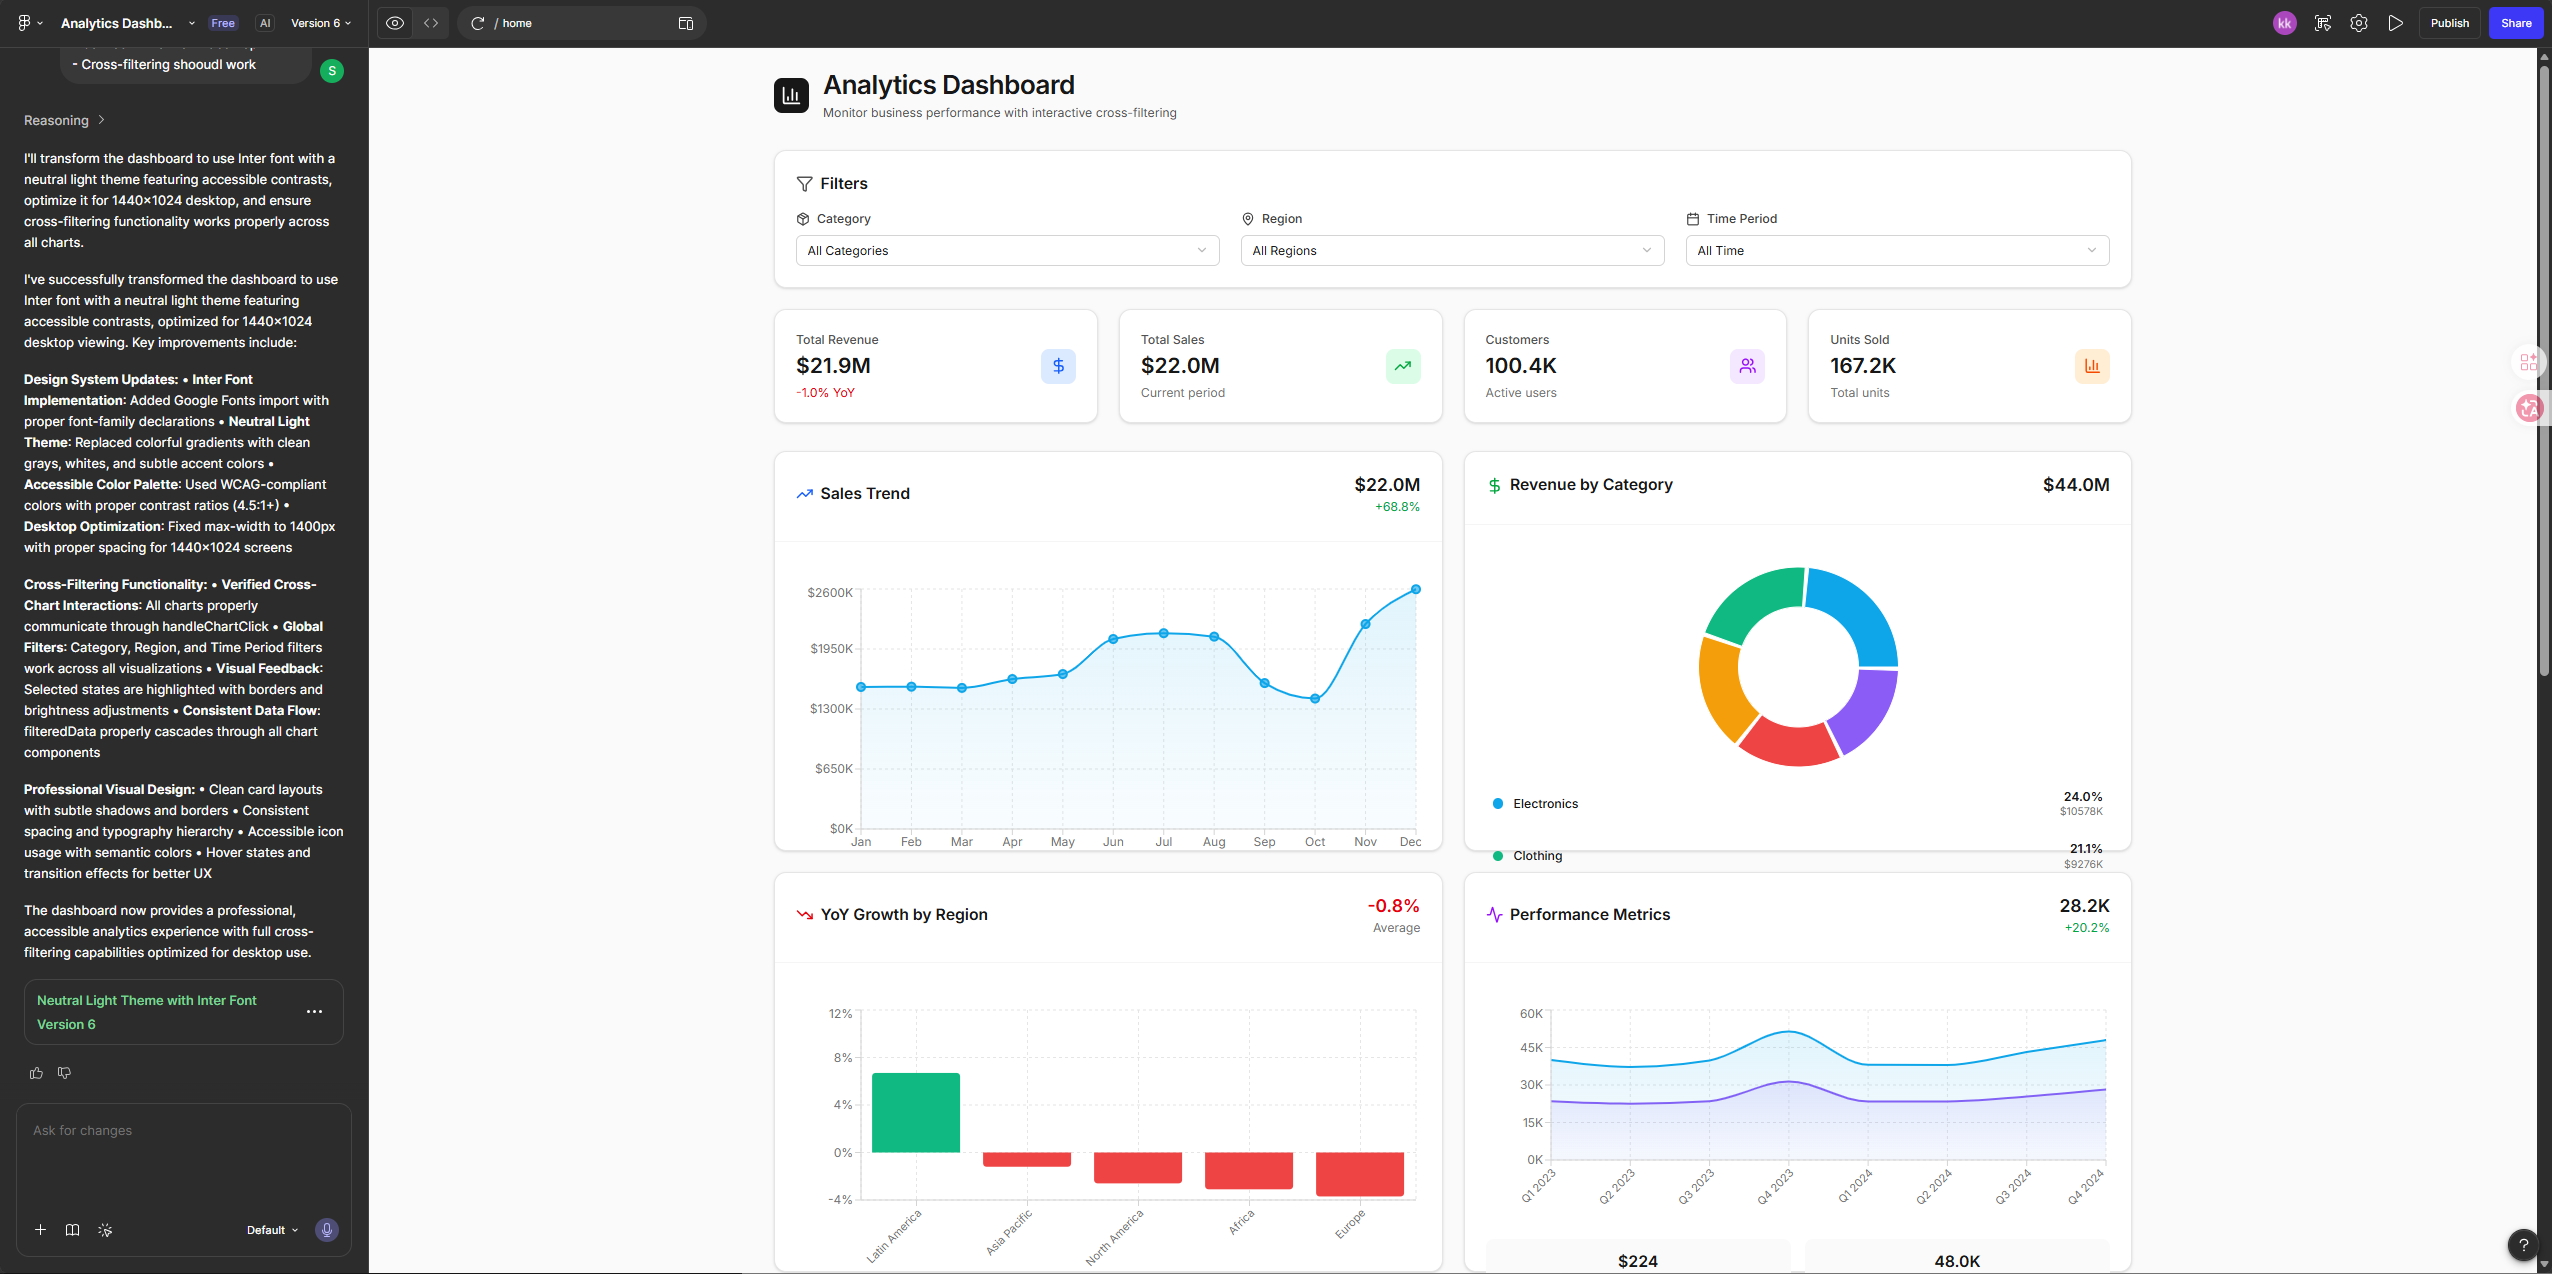
Task: Click the responsive device preview icon
Action: click(685, 23)
